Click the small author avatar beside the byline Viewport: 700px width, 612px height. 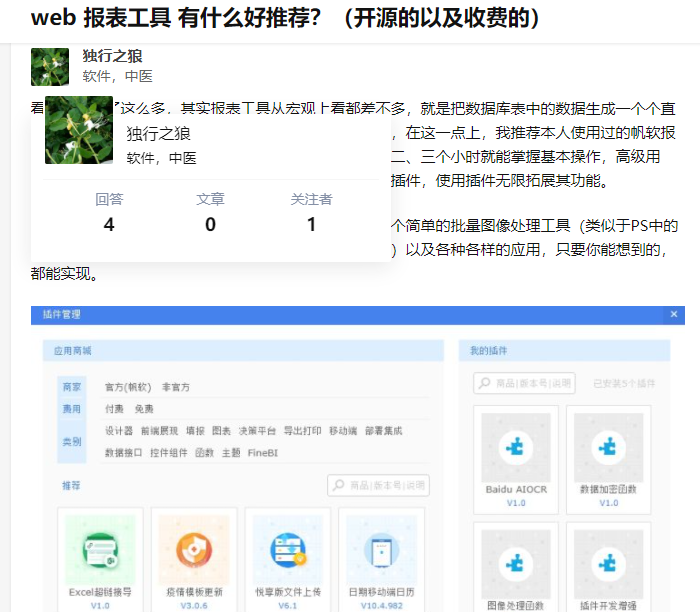(x=50, y=67)
